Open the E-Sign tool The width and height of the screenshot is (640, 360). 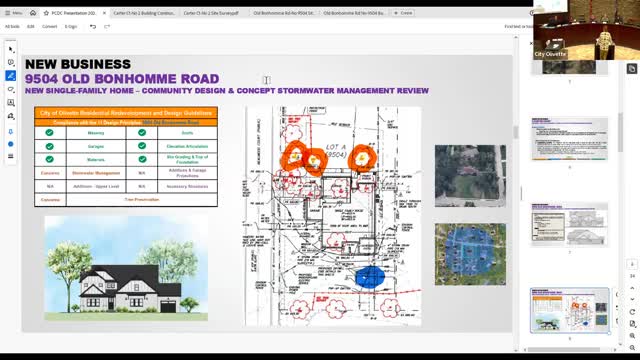(71, 27)
